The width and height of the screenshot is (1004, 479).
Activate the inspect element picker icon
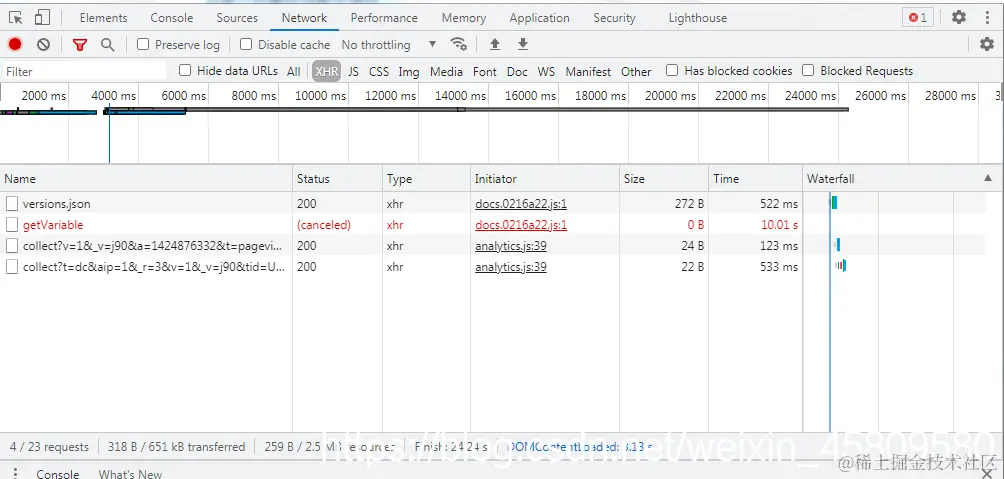(x=16, y=18)
